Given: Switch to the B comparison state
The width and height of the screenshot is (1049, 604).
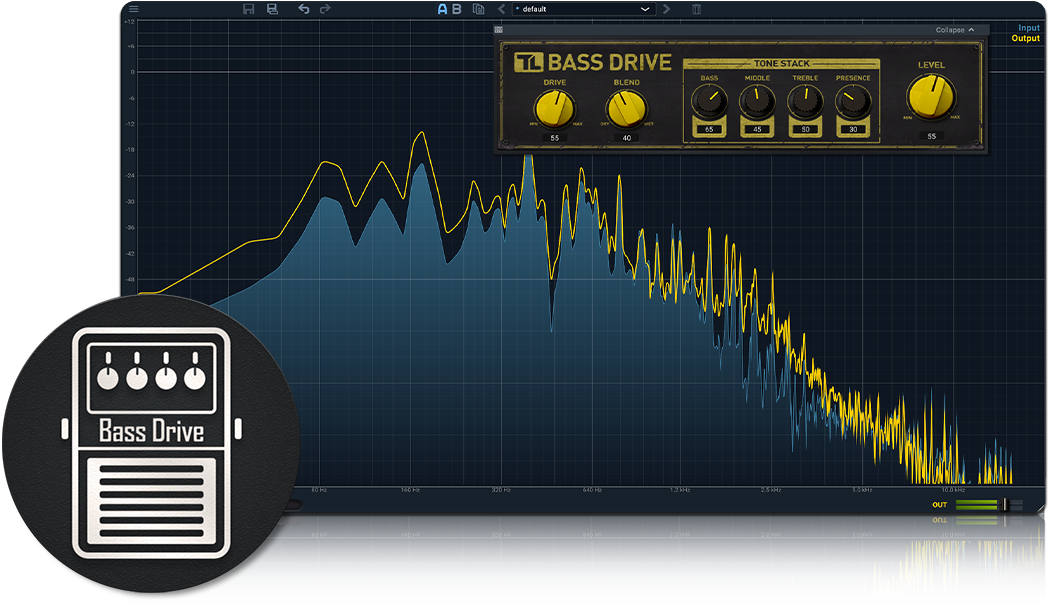Looking at the screenshot, I should [x=457, y=9].
